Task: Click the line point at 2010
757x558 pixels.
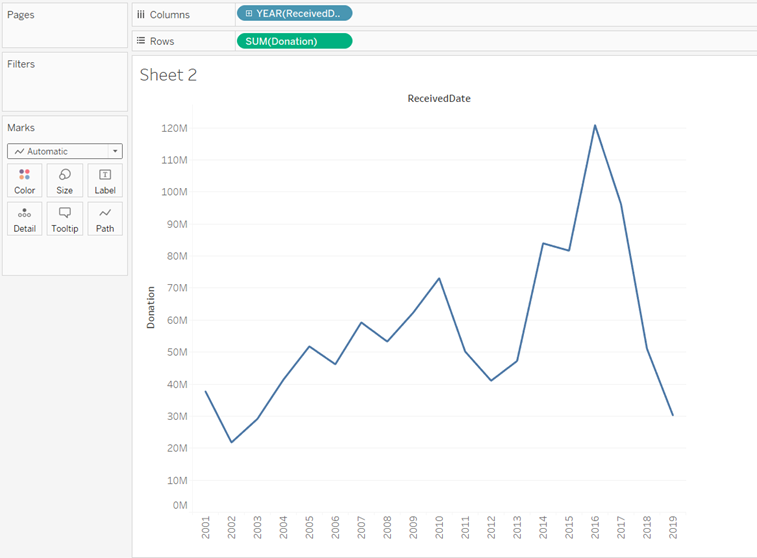Action: 439,279
